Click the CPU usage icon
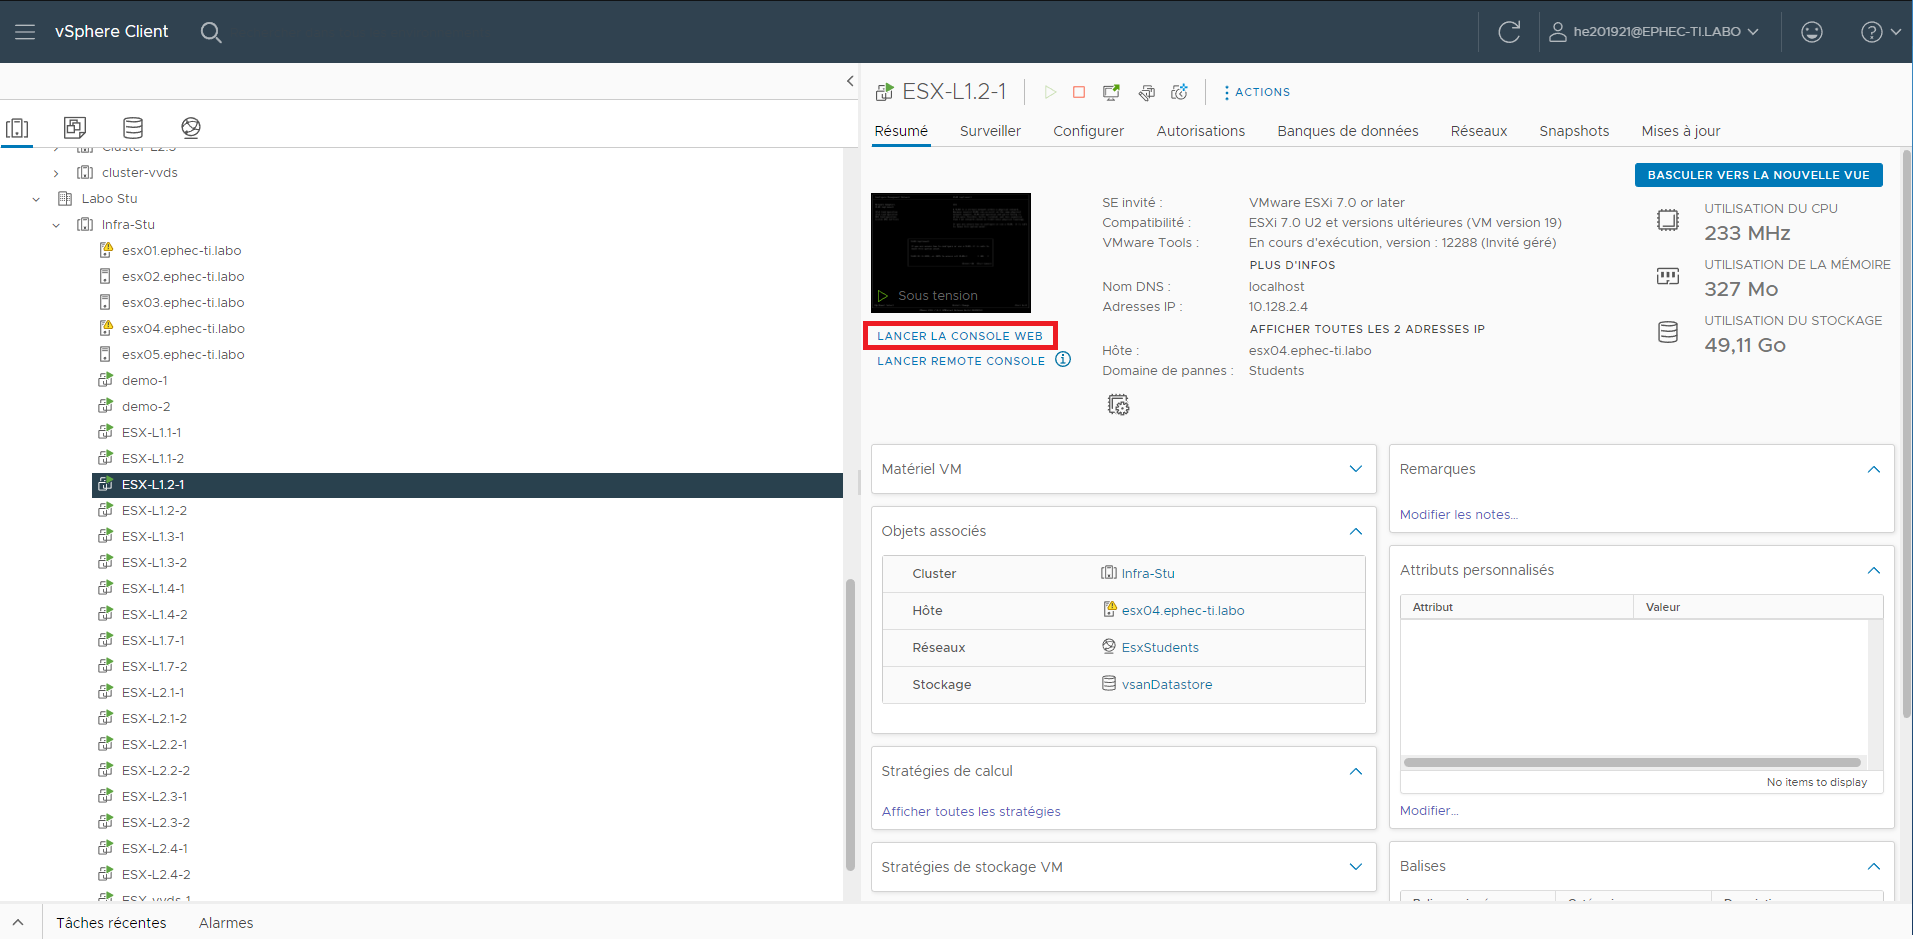The width and height of the screenshot is (1913, 939). [1668, 220]
